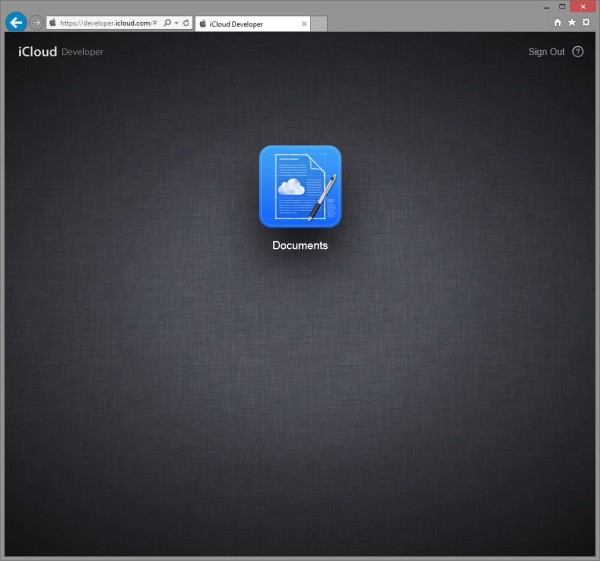This screenshot has width=600, height=561.
Task: Refresh the page with reload icon
Action: coord(186,23)
